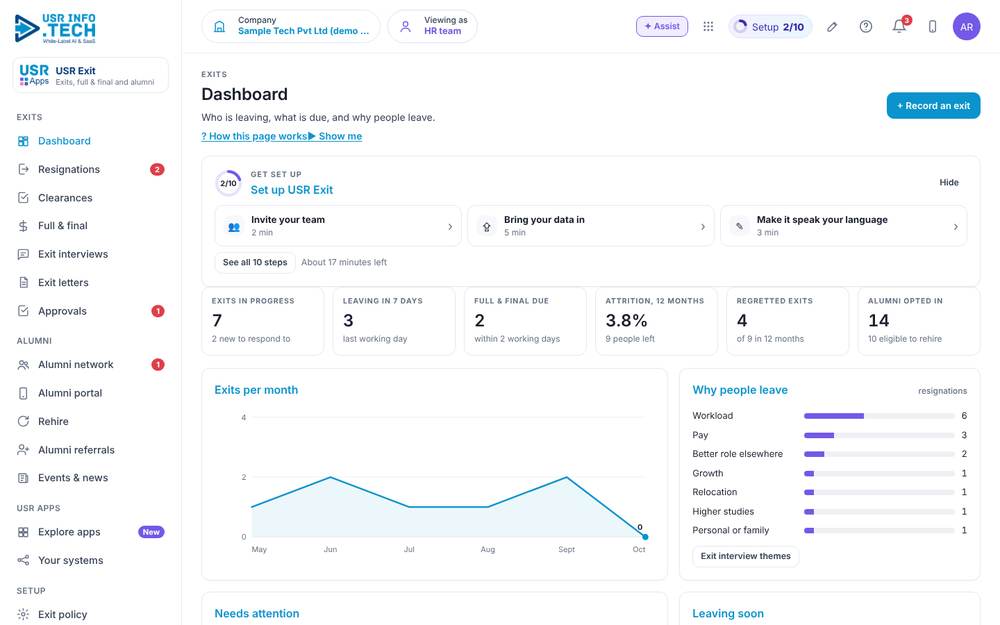Open the Attrition, 12 months card
The width and height of the screenshot is (1000, 625).
pos(656,321)
